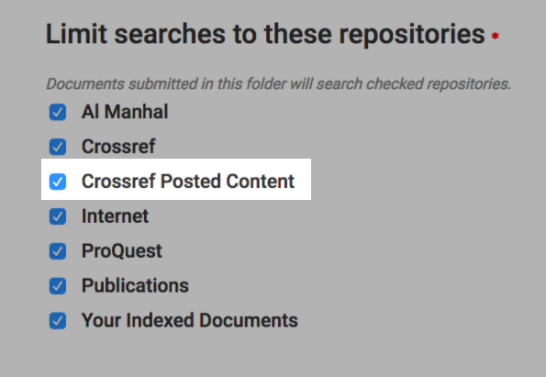The width and height of the screenshot is (546, 377).
Task: Click the word Documents in italic hint
Action: tap(85, 84)
